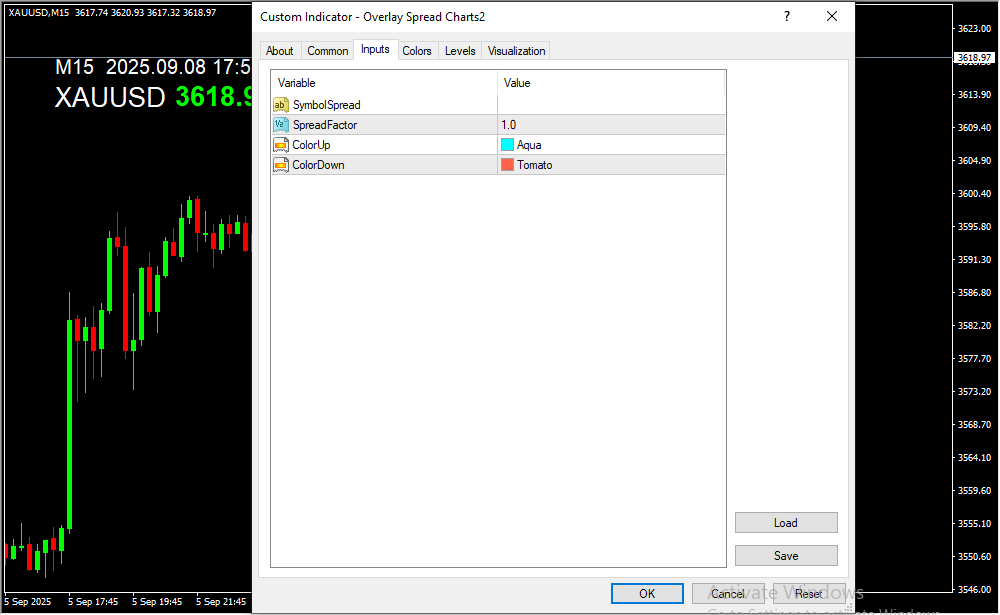Select the SpreadFactor value 1.0 cell
The width and height of the screenshot is (1000, 615).
pyautogui.click(x=610, y=125)
